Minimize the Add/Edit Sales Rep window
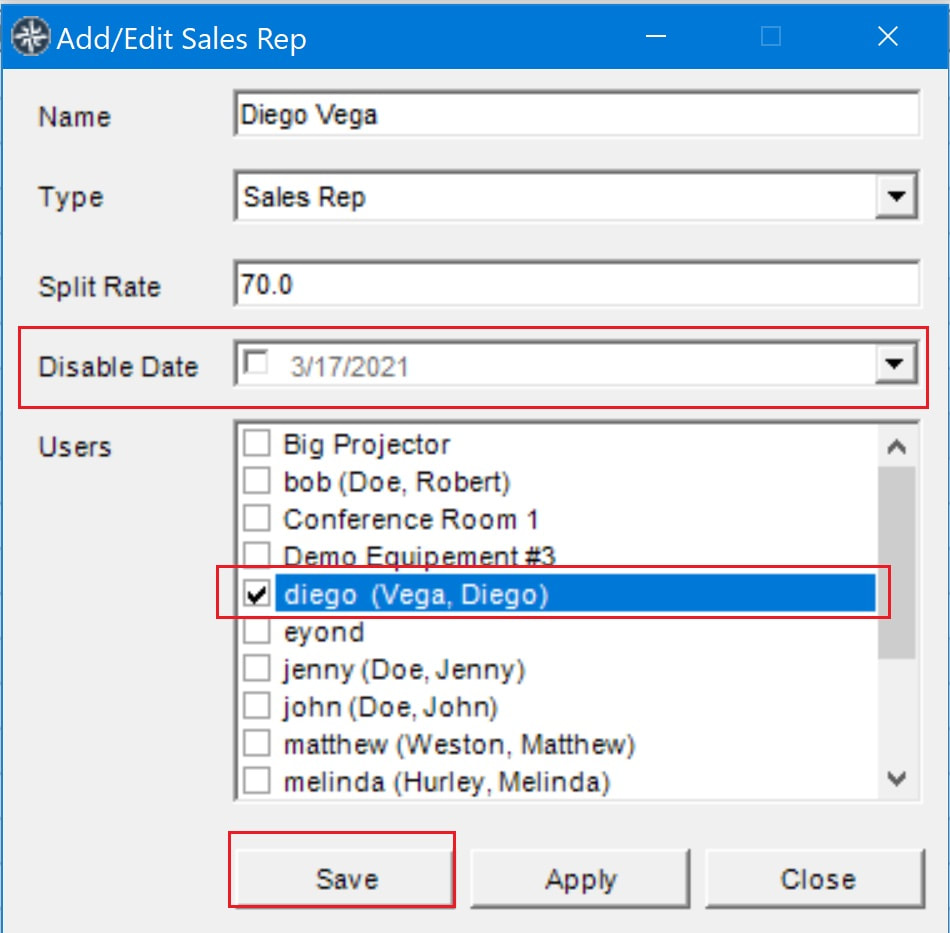This screenshot has height=933, width=950. pyautogui.click(x=656, y=36)
